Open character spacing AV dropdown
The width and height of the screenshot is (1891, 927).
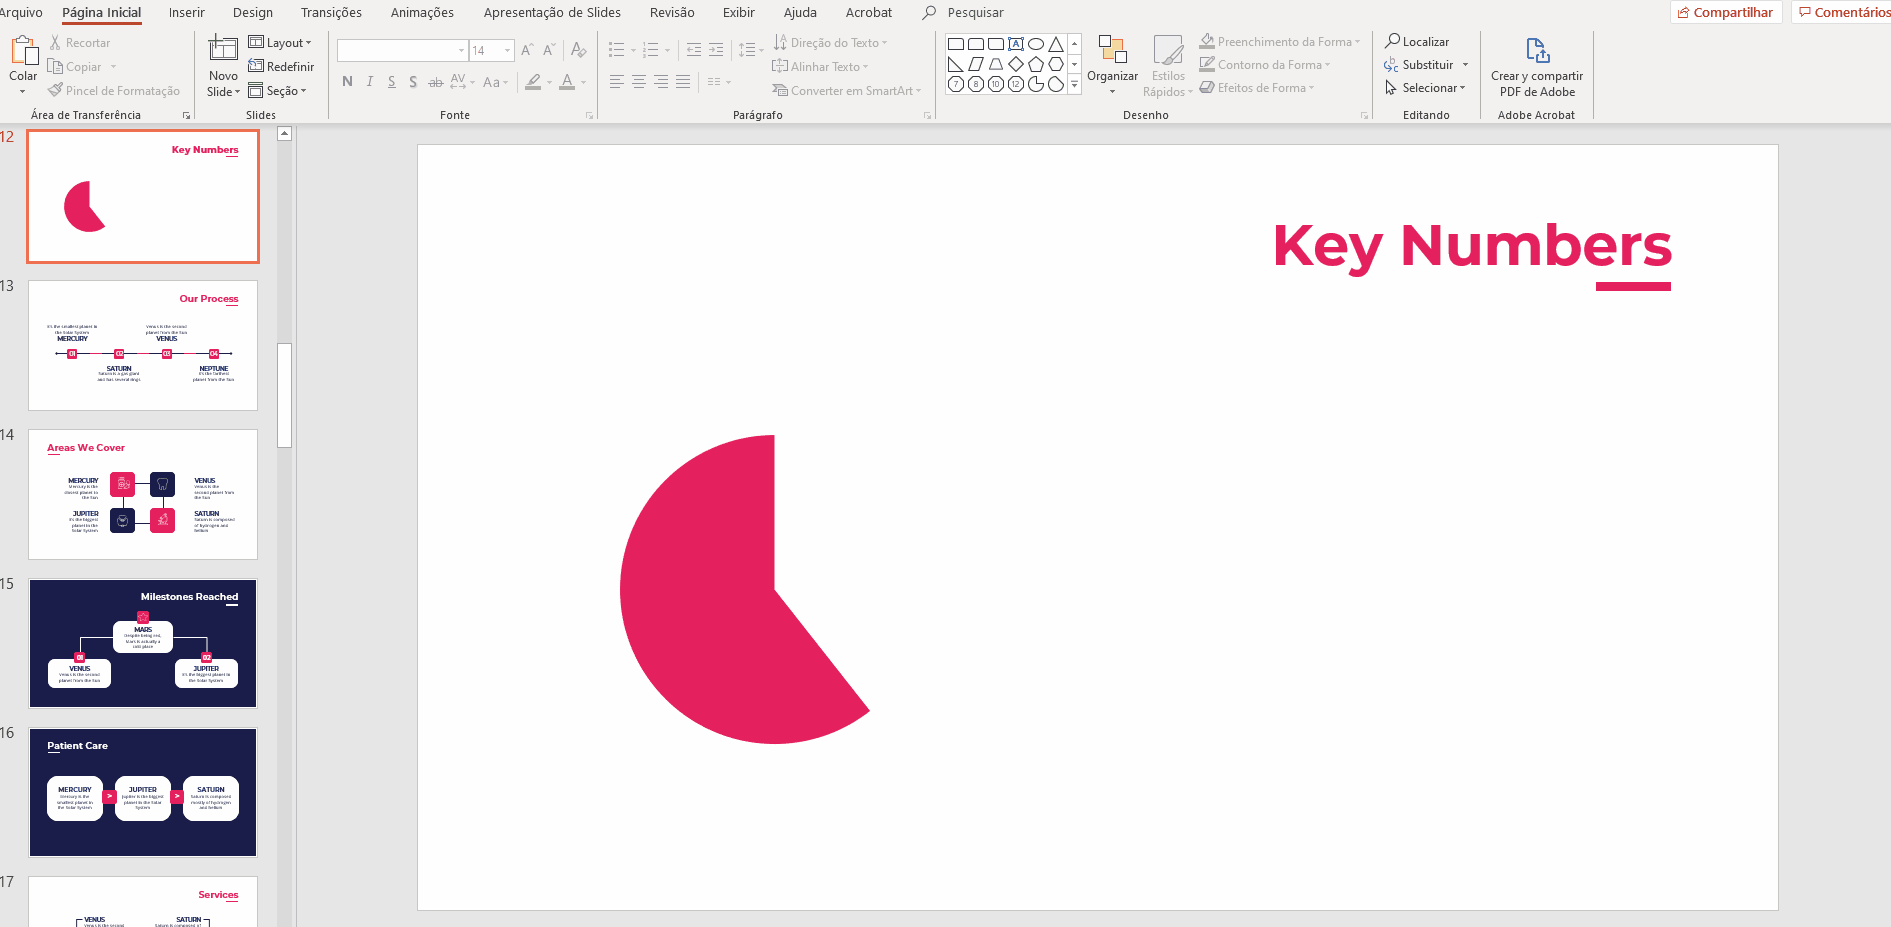(x=463, y=82)
